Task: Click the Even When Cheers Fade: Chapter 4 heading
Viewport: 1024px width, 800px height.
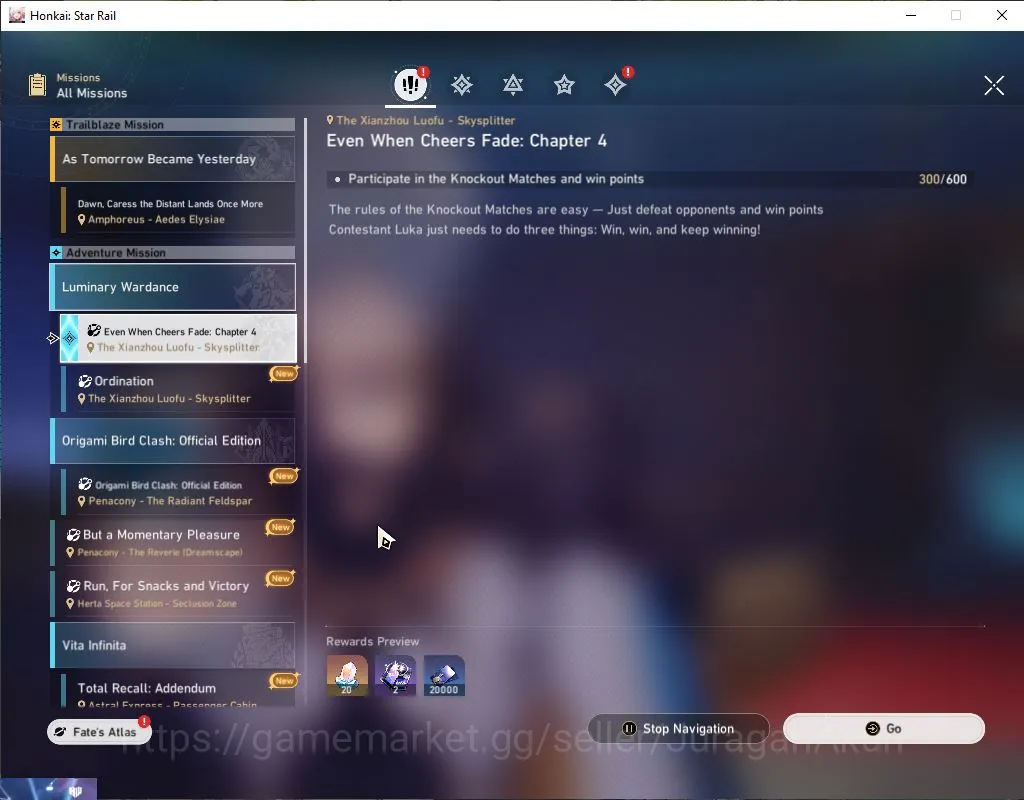Action: coord(466,140)
